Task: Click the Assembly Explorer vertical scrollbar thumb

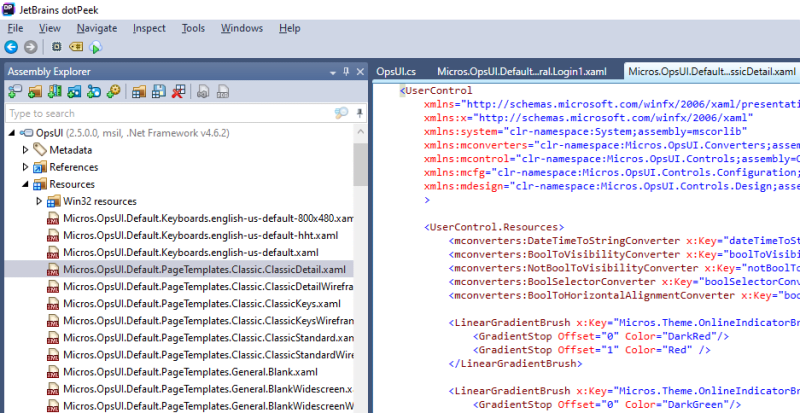Action: 360,164
